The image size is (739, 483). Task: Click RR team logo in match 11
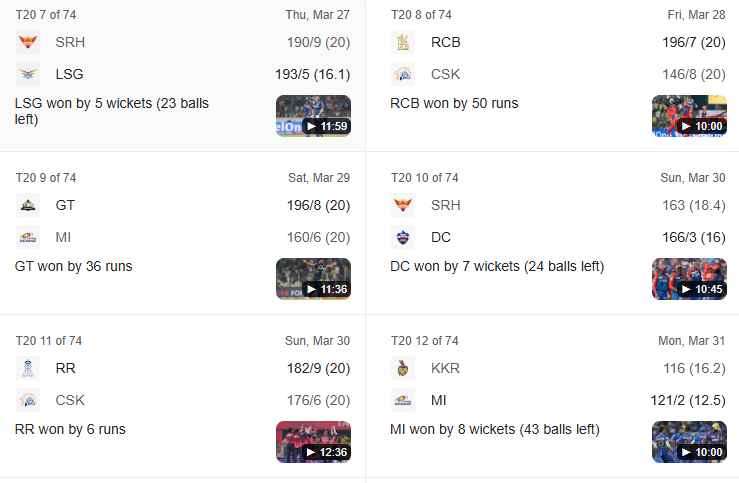click(x=28, y=368)
